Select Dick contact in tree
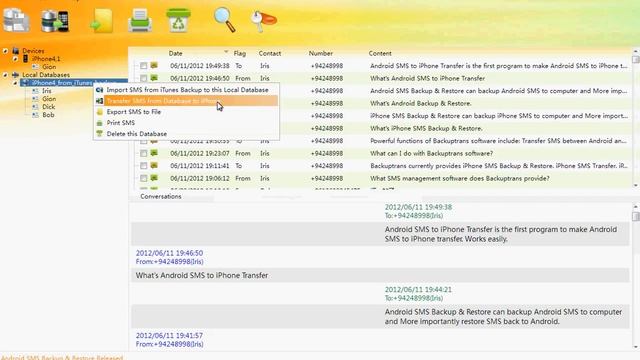 pos(49,107)
